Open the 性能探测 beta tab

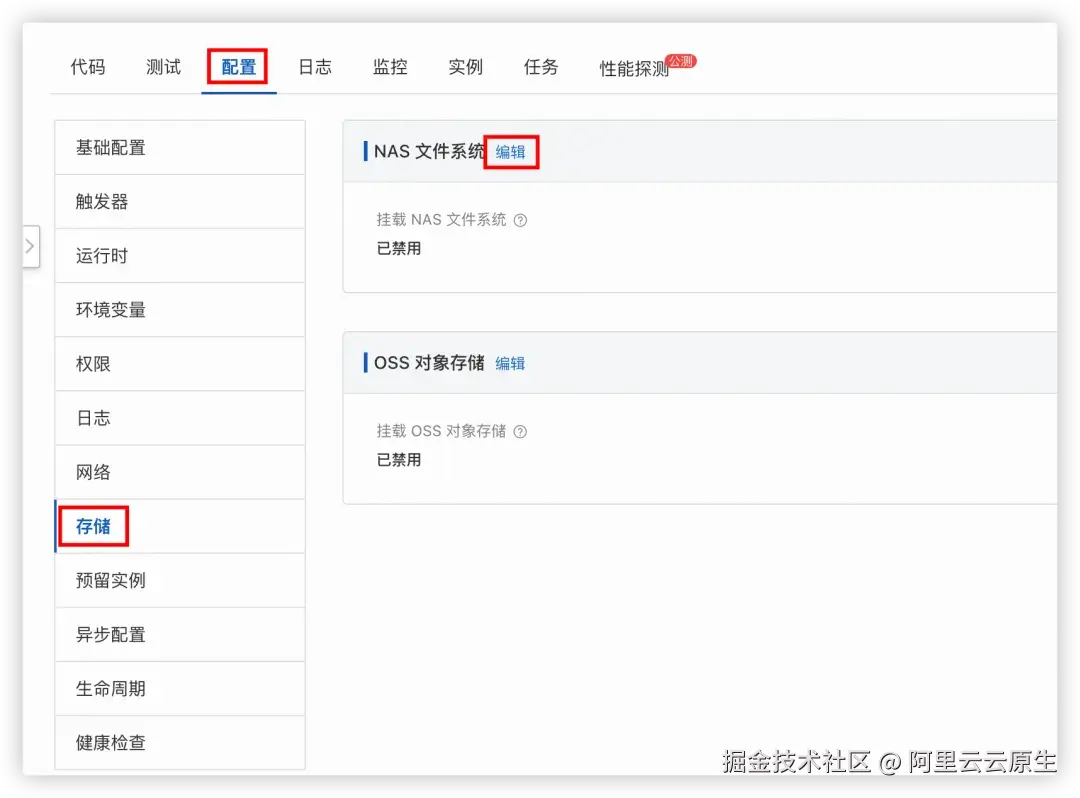point(631,66)
